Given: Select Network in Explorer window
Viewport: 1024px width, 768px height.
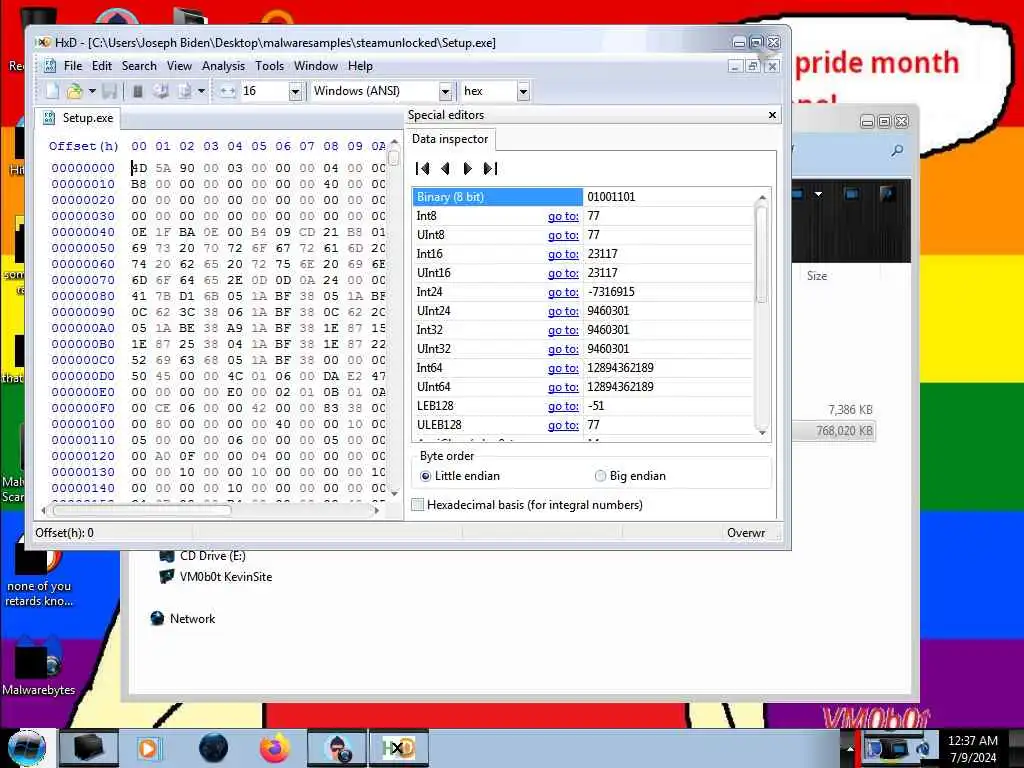Looking at the screenshot, I should point(183,618).
